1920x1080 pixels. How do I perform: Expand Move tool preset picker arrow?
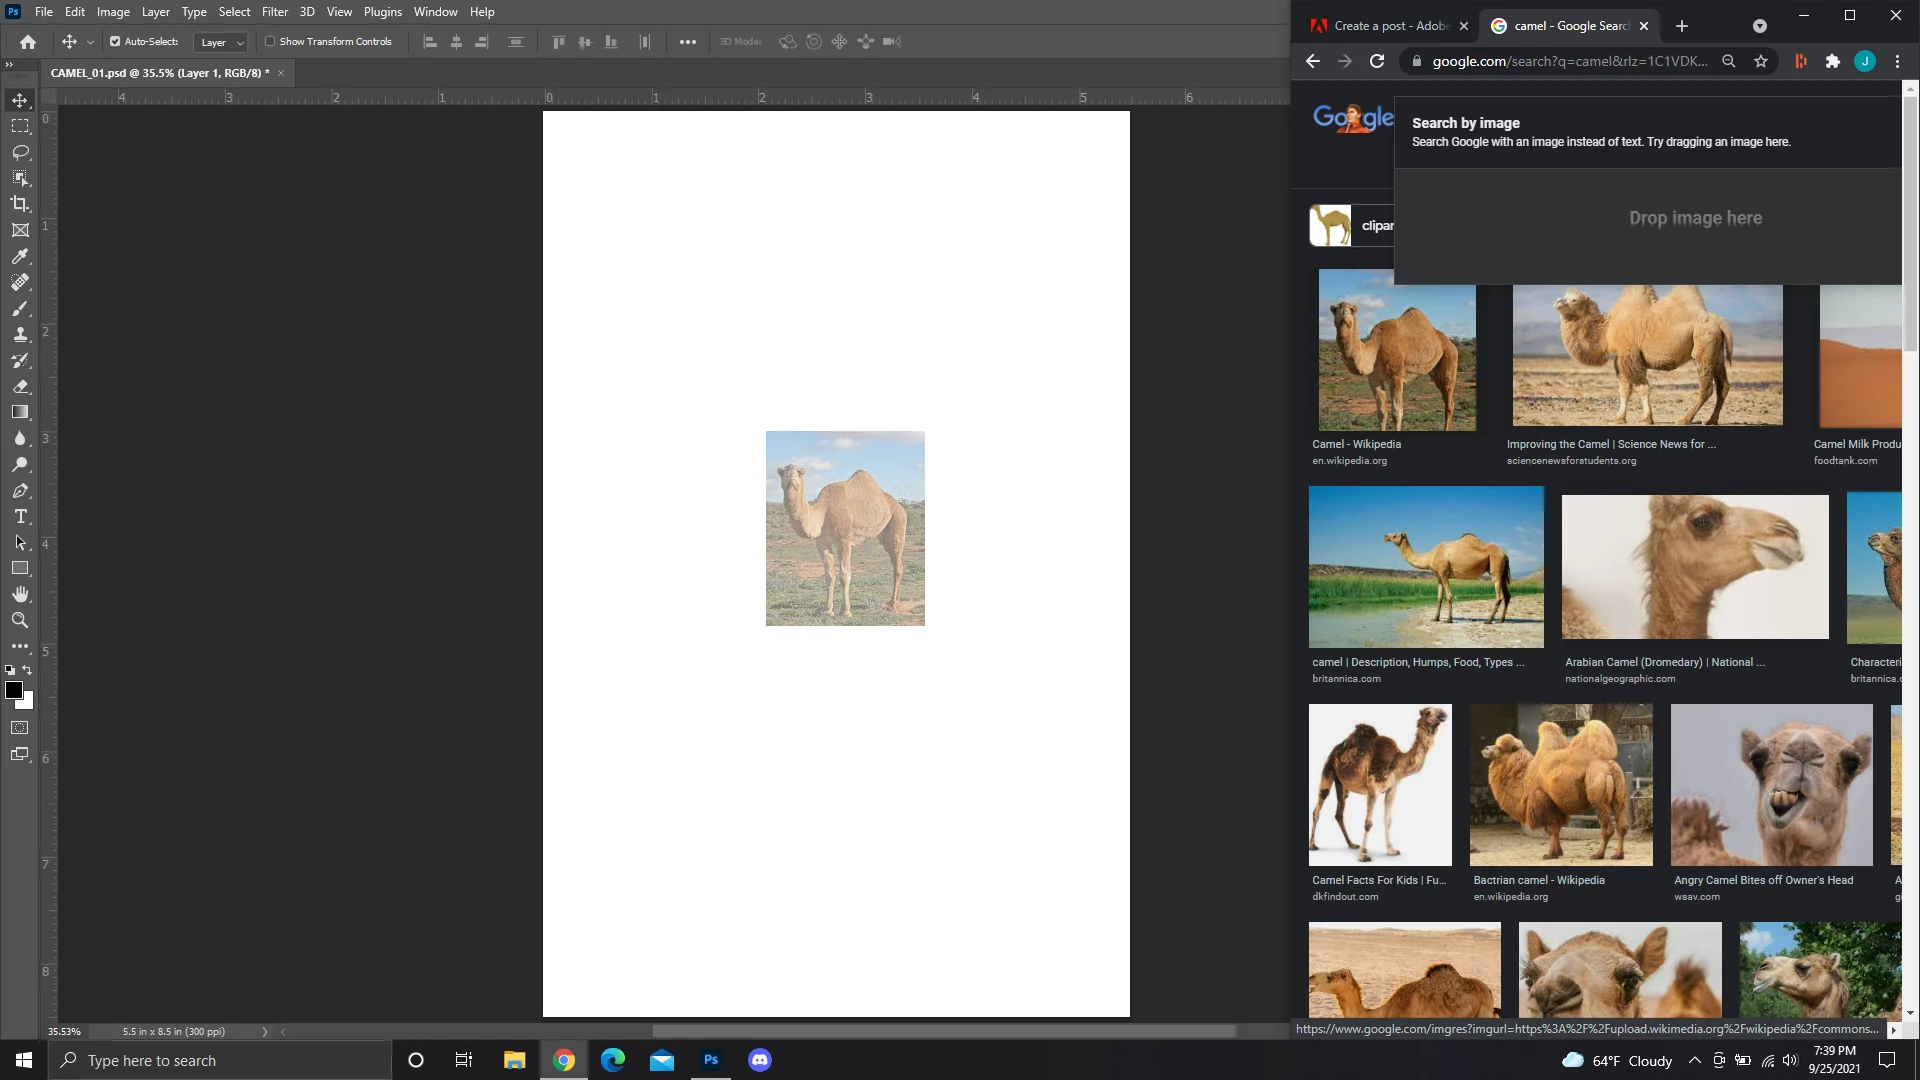pos(90,42)
